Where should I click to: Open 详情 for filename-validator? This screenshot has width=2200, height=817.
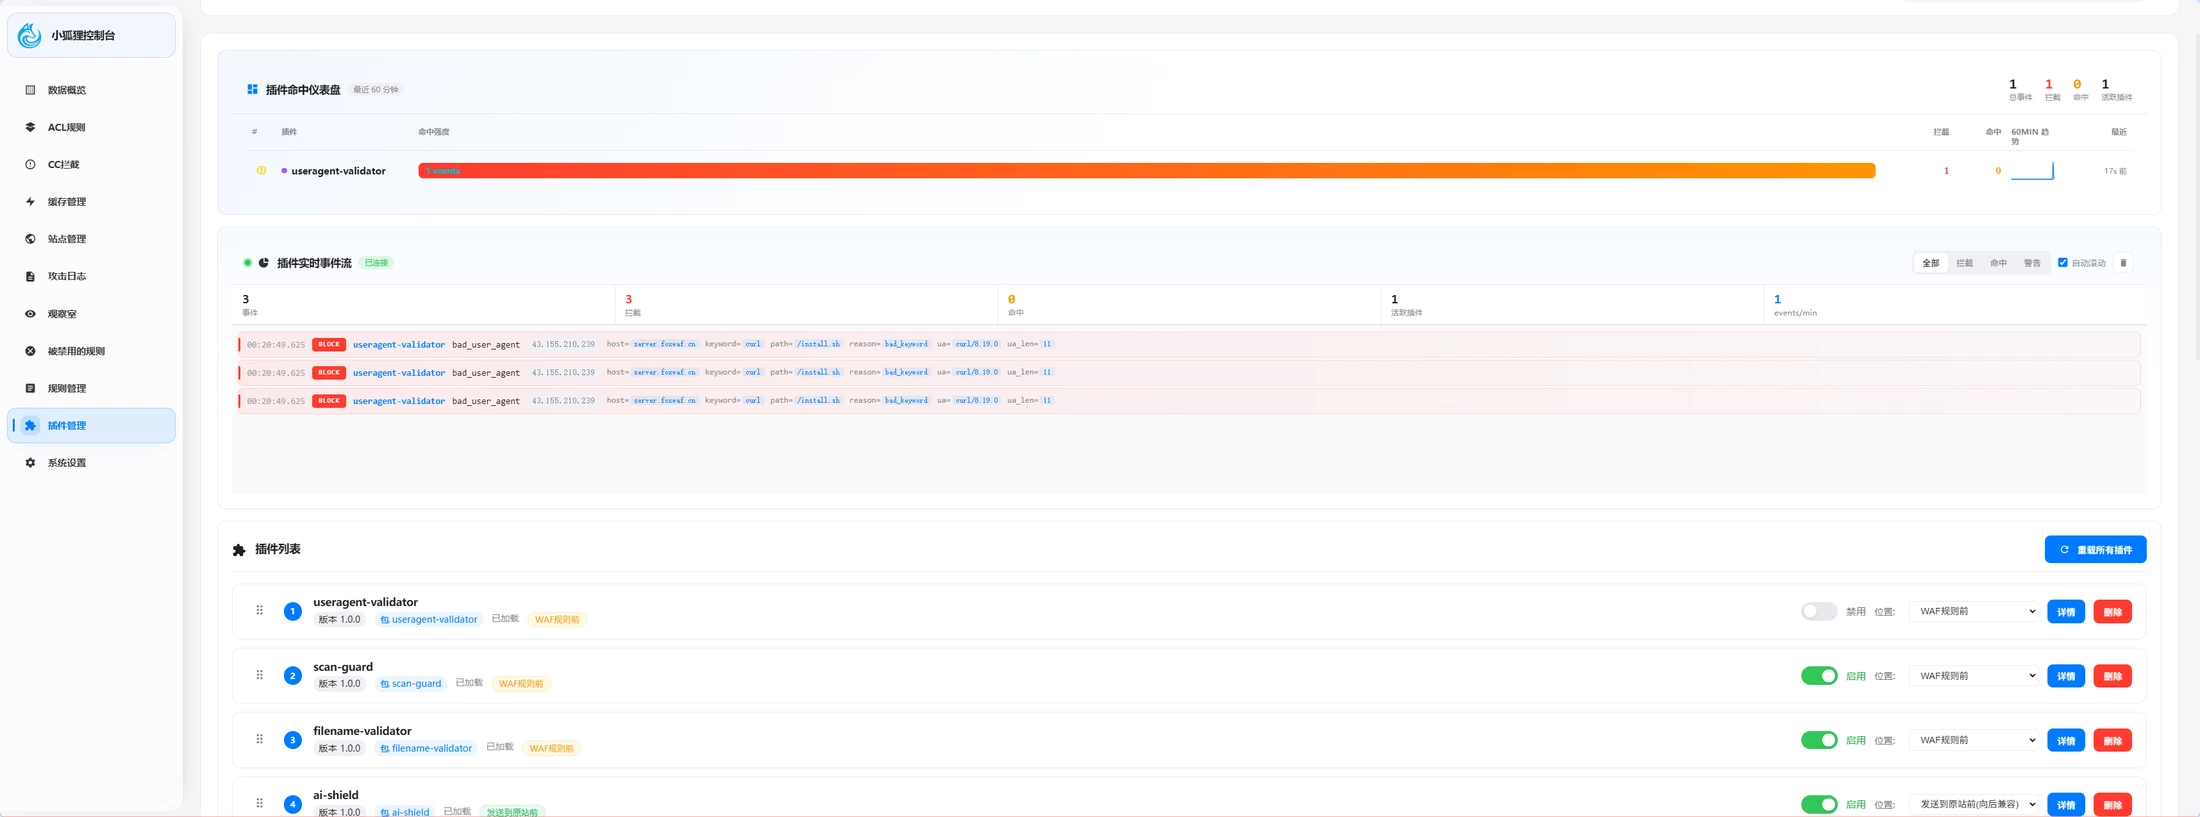2066,741
